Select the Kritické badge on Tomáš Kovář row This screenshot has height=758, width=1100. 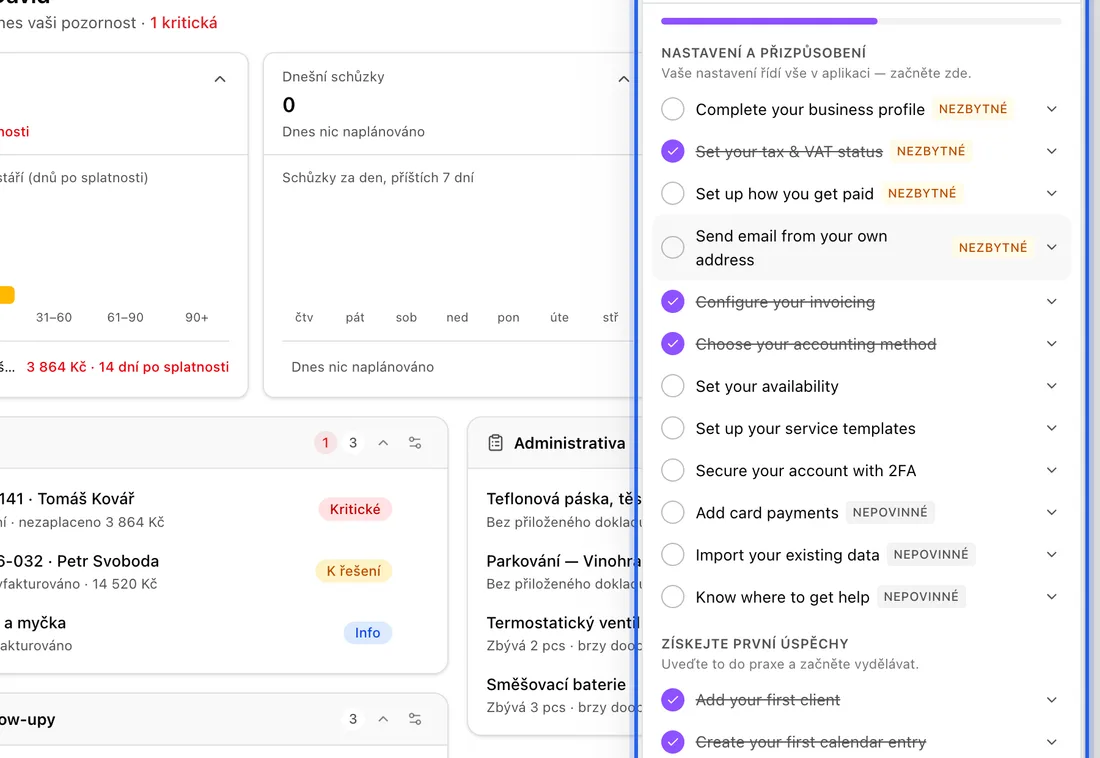point(355,509)
